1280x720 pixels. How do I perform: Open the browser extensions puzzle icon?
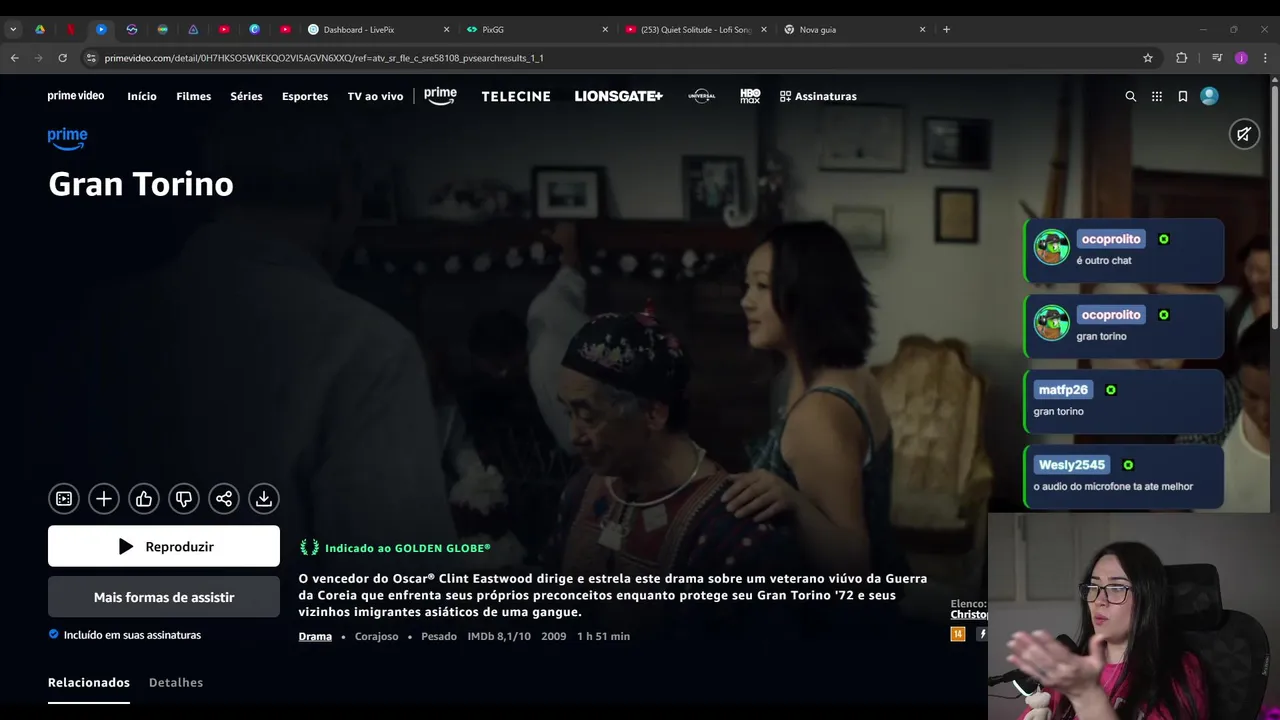[x=1182, y=58]
